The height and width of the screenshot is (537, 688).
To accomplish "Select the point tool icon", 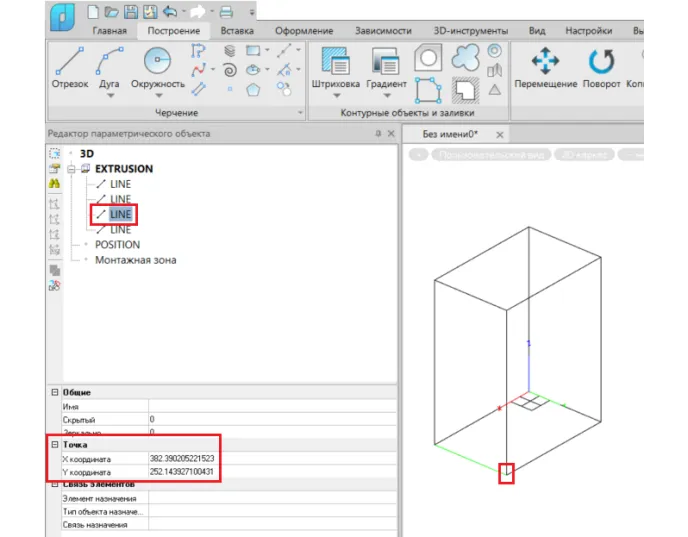I will pos(229,89).
